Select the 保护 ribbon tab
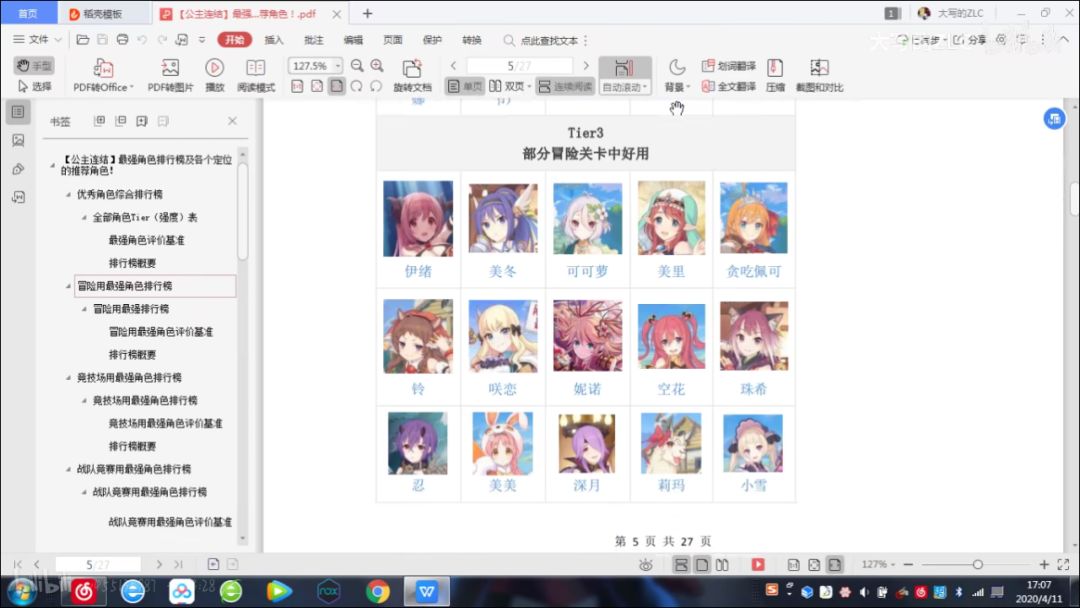 [432, 40]
